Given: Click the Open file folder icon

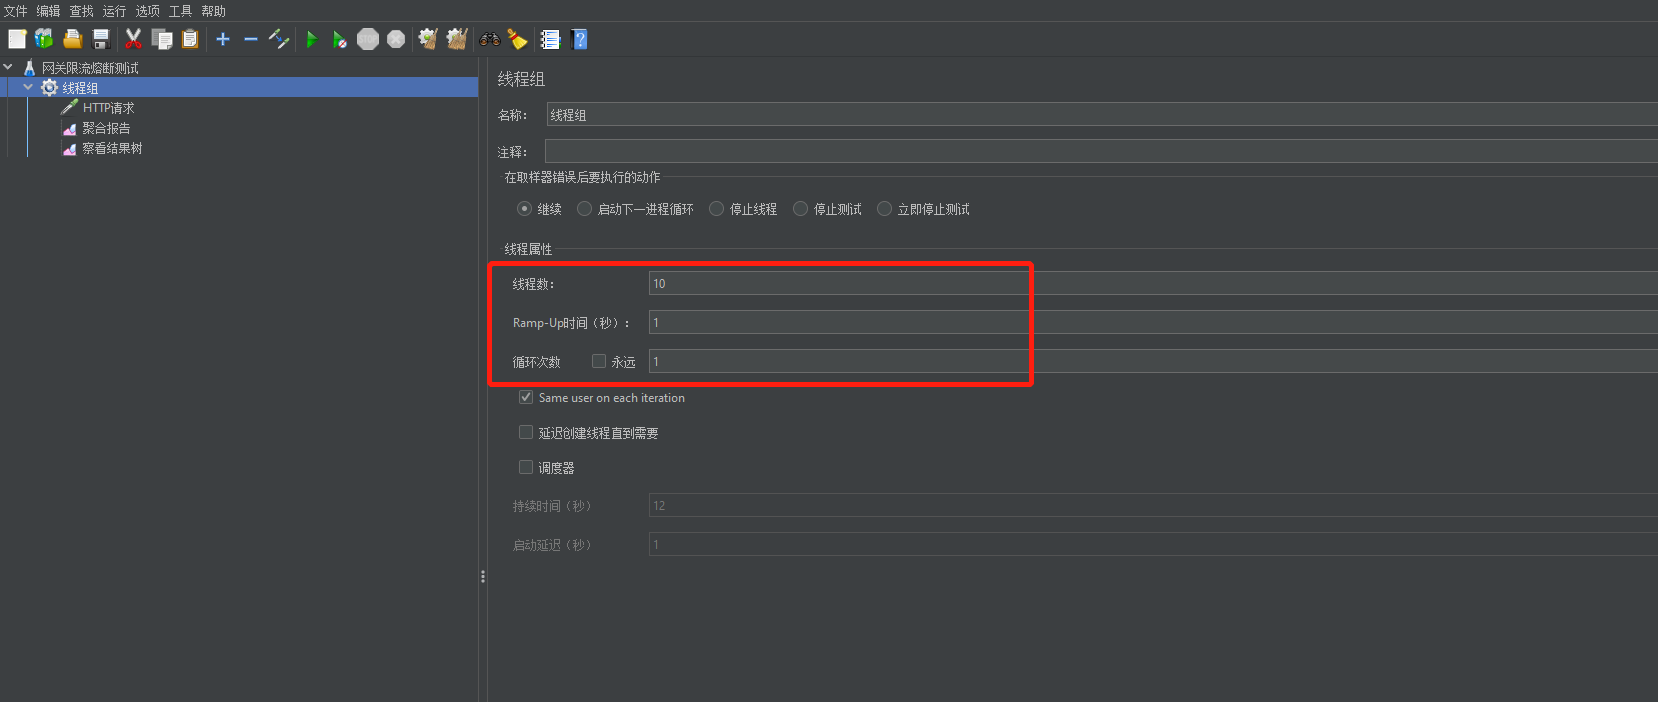Looking at the screenshot, I should coord(72,39).
